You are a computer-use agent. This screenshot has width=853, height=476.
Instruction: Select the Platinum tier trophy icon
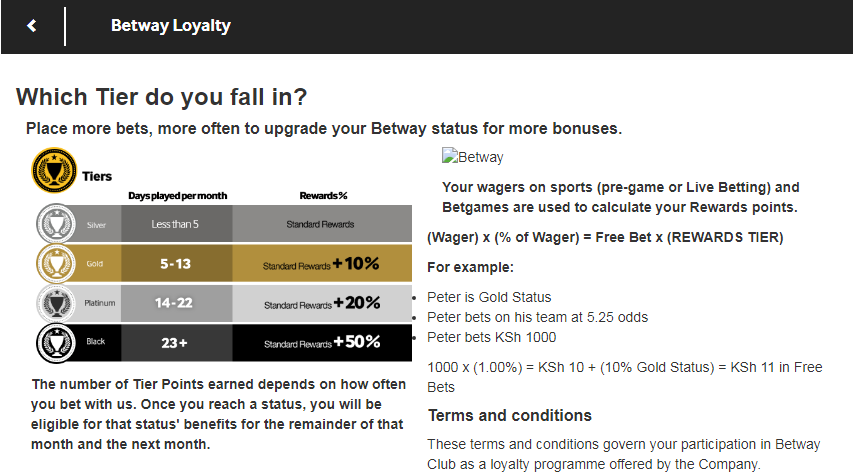point(56,303)
